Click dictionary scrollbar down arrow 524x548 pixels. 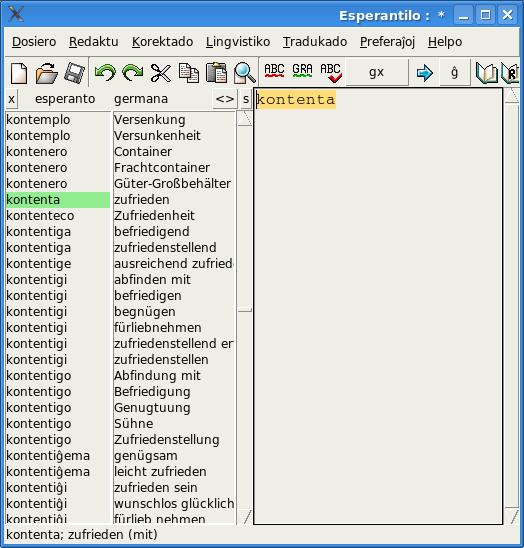click(245, 517)
